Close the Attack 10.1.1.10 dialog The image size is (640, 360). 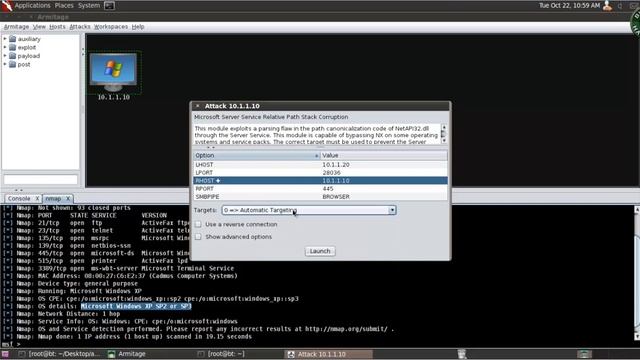pos(198,106)
